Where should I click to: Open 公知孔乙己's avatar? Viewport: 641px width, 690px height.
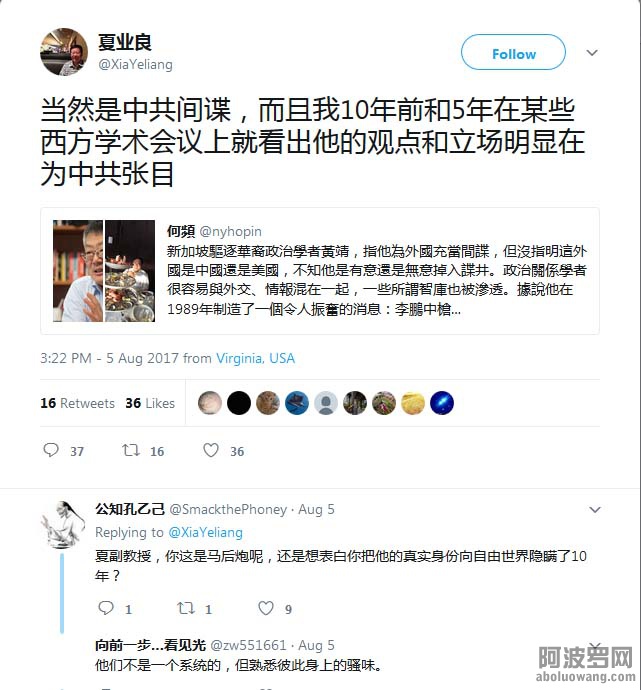pyautogui.click(x=63, y=525)
